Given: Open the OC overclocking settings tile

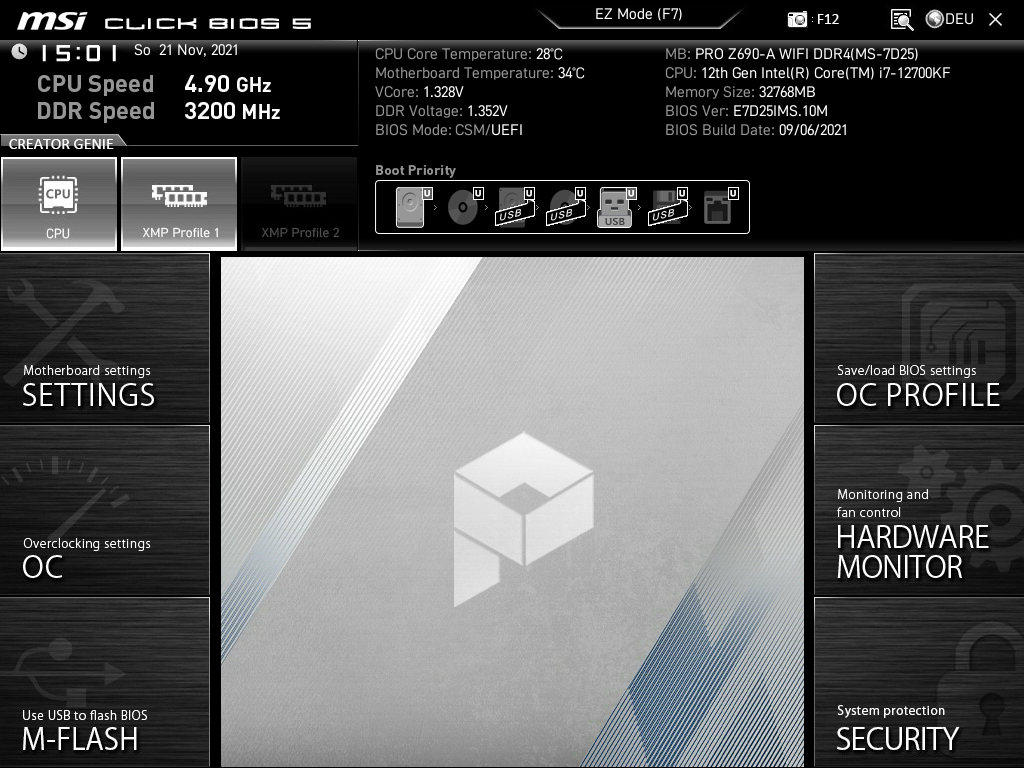Looking at the screenshot, I should pyautogui.click(x=104, y=510).
